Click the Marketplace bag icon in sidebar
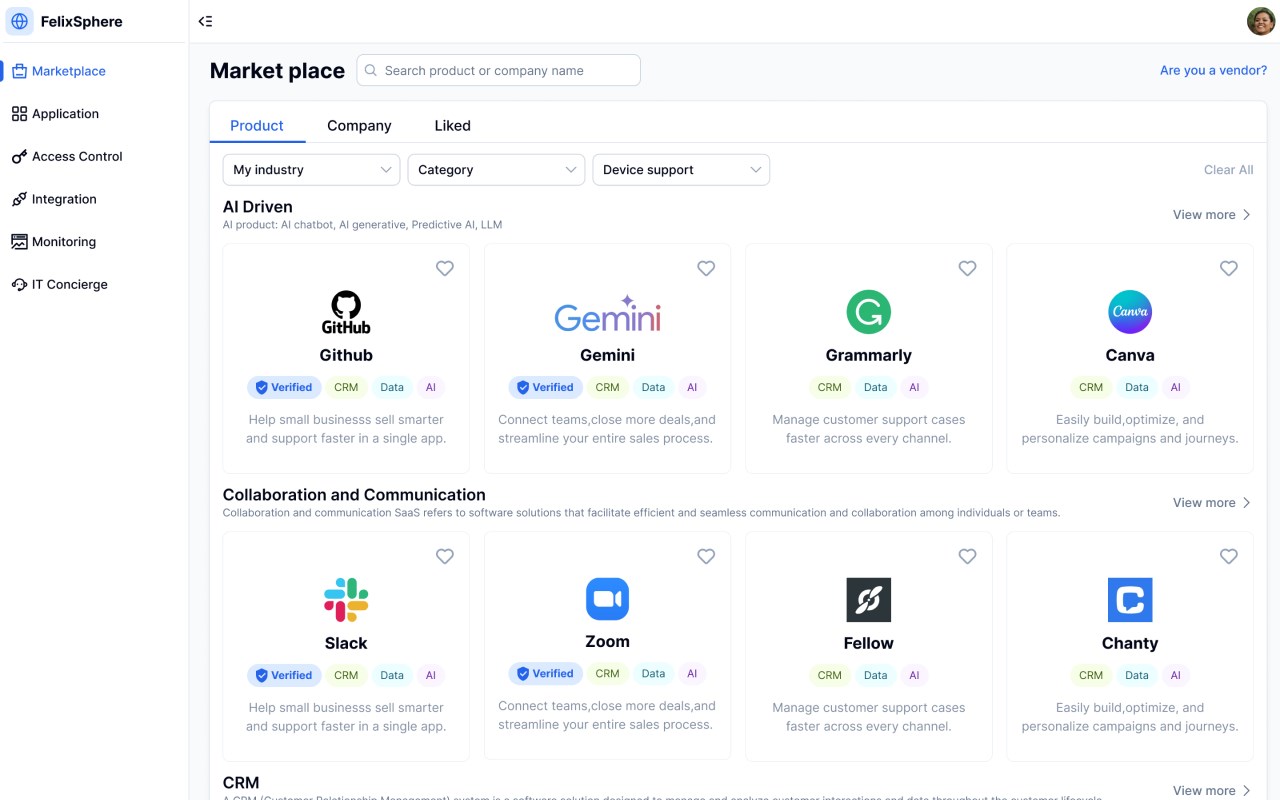The height and width of the screenshot is (800, 1280). pos(19,71)
